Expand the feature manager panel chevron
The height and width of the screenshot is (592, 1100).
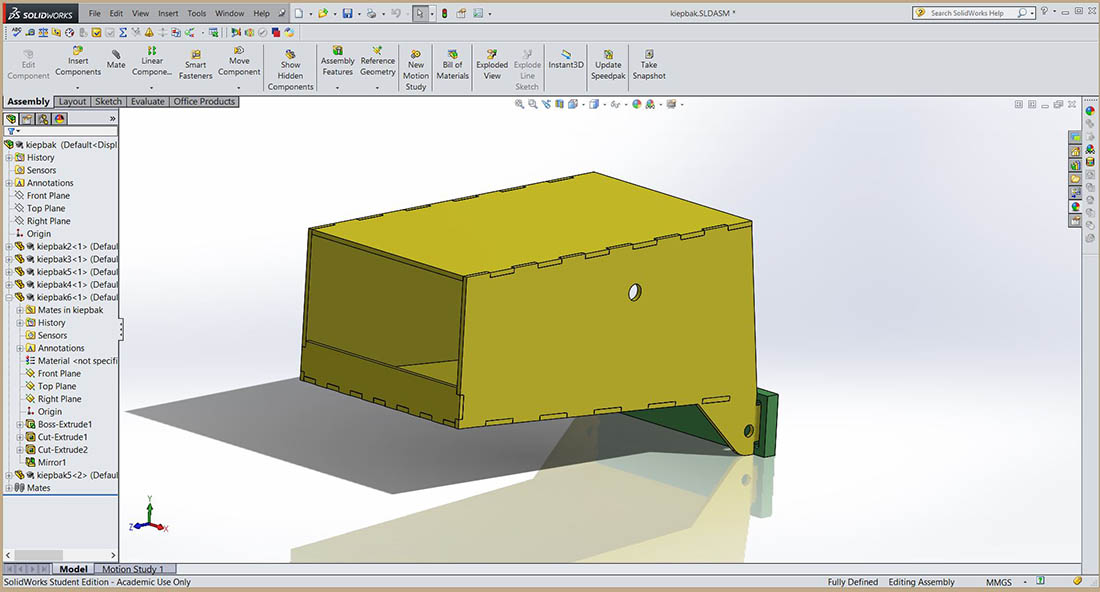pos(112,119)
